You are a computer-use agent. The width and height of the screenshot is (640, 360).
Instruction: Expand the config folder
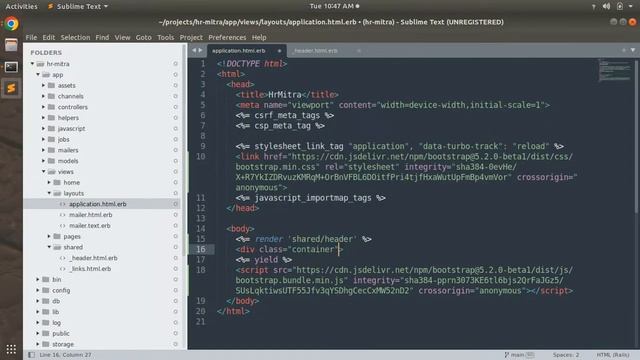[38, 290]
